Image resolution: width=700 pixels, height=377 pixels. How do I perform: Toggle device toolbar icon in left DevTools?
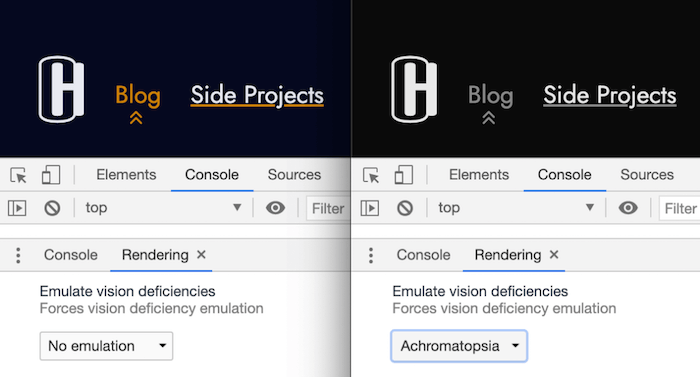coord(51,175)
